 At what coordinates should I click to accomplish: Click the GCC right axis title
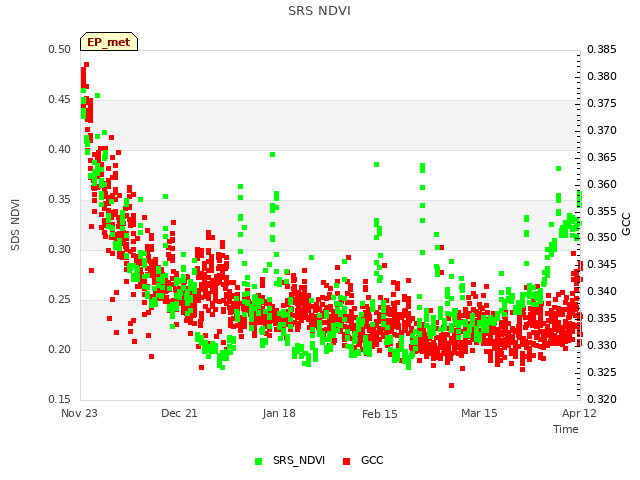[626, 224]
